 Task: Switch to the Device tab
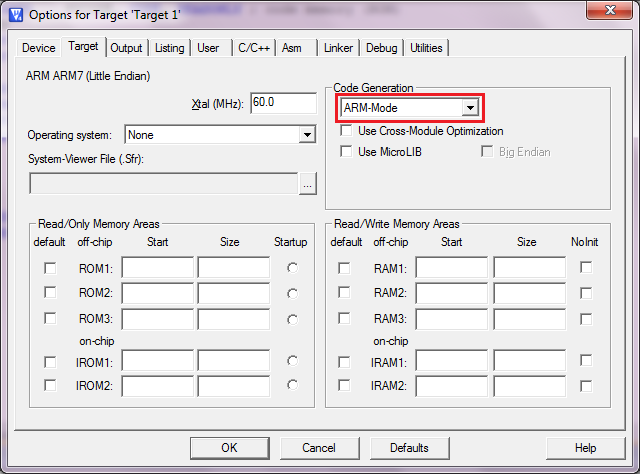pyautogui.click(x=39, y=48)
